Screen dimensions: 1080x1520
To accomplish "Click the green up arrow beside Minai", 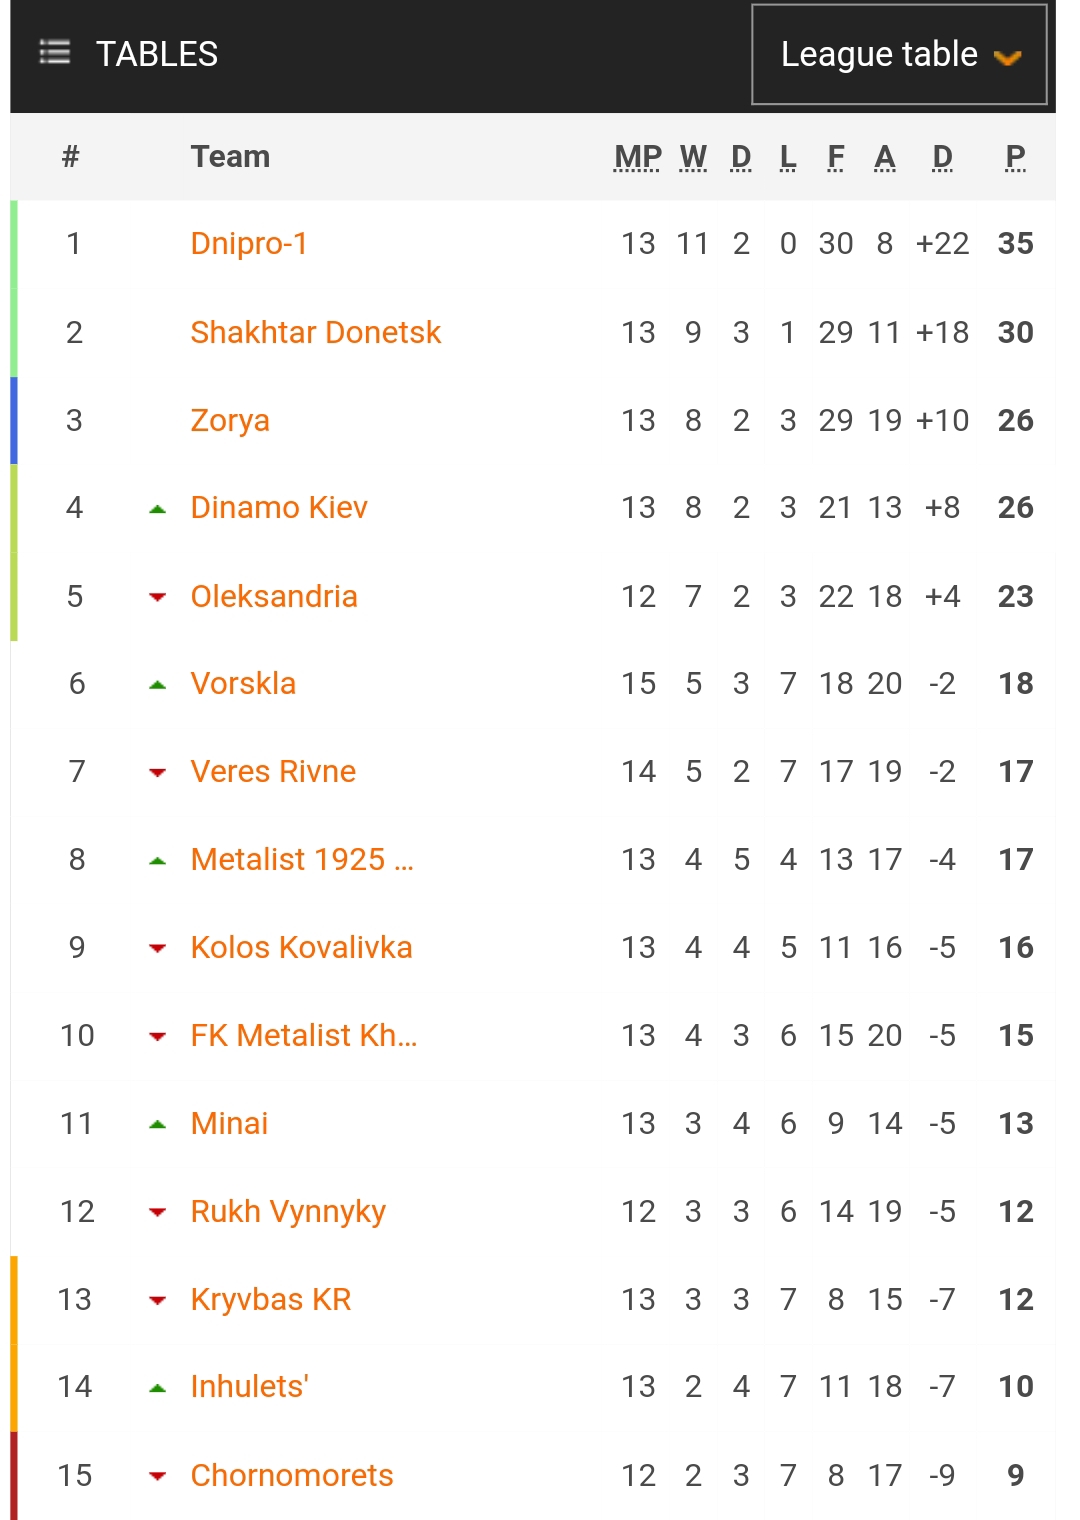I will tap(157, 1125).
